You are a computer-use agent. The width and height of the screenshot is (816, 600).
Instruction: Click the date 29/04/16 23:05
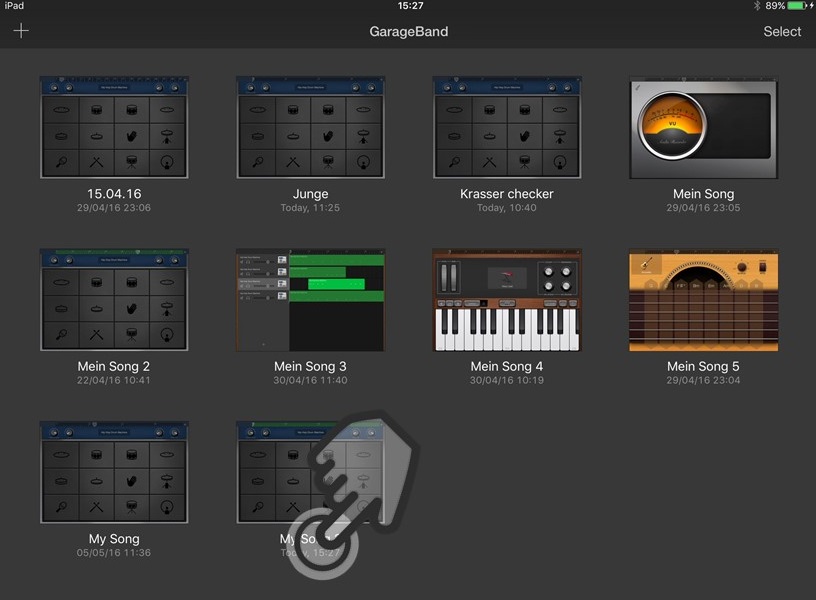tap(703, 208)
